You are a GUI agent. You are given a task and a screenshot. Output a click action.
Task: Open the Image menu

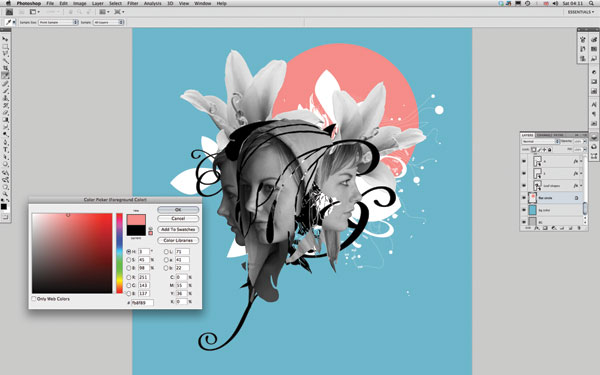(x=80, y=3)
